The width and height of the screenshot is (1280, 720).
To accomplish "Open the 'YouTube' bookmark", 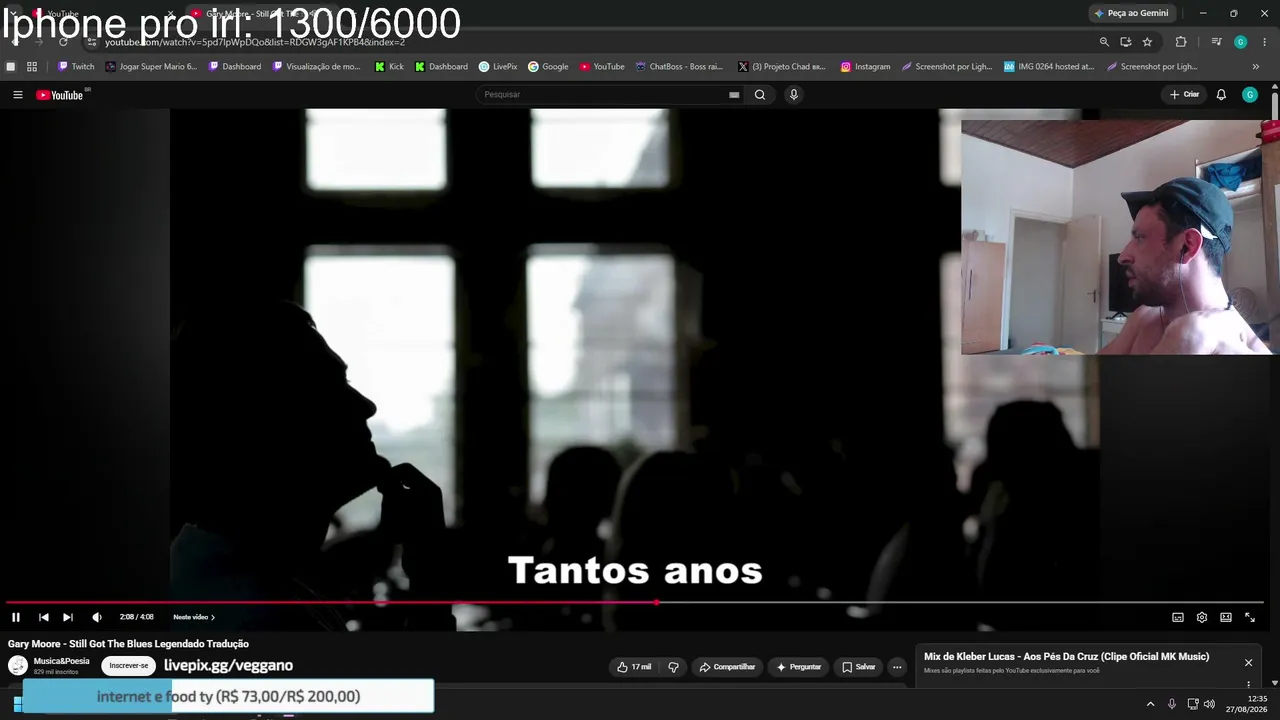I will pyautogui.click(x=602, y=67).
